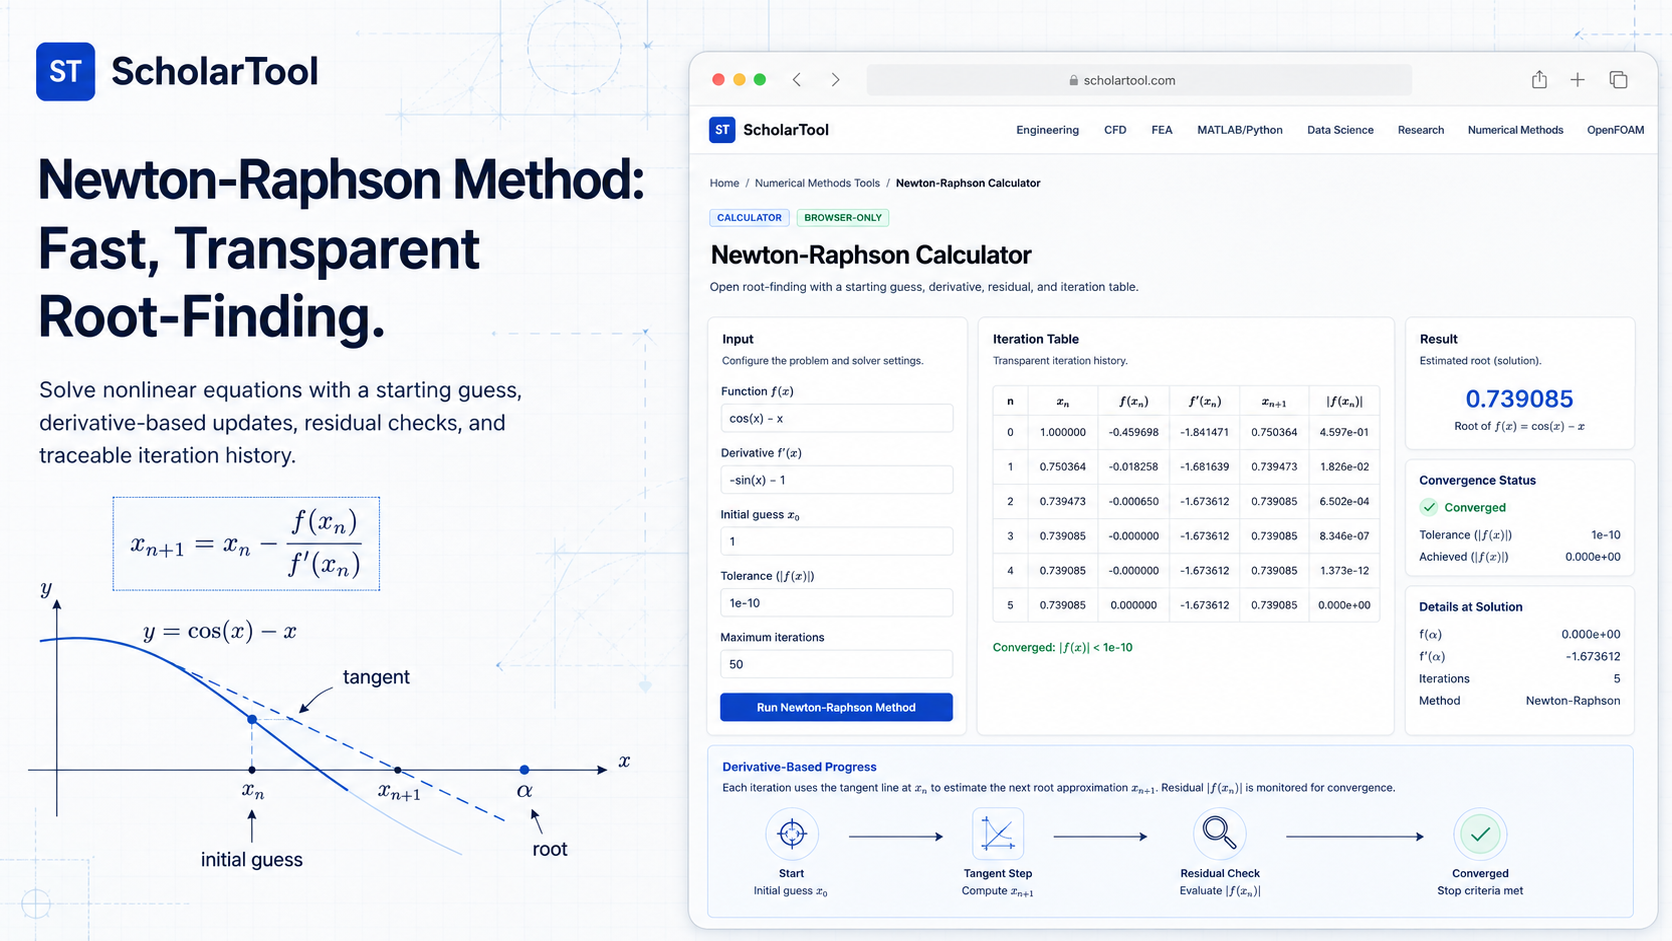Focus the Function f(x) input field
This screenshot has height=941, width=1672.
tap(836, 418)
